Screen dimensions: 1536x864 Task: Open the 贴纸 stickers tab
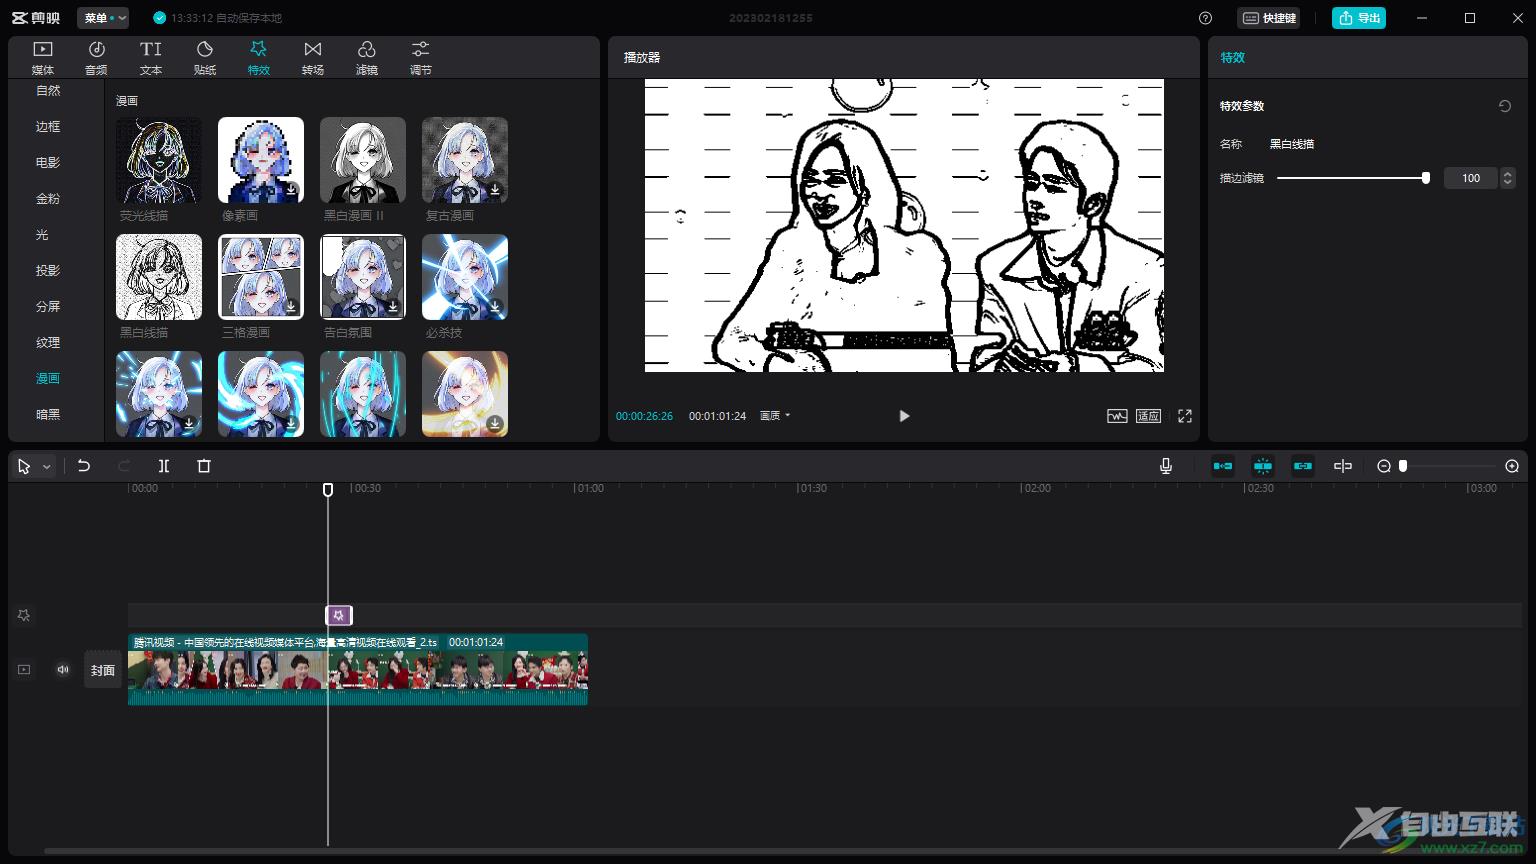(x=205, y=58)
